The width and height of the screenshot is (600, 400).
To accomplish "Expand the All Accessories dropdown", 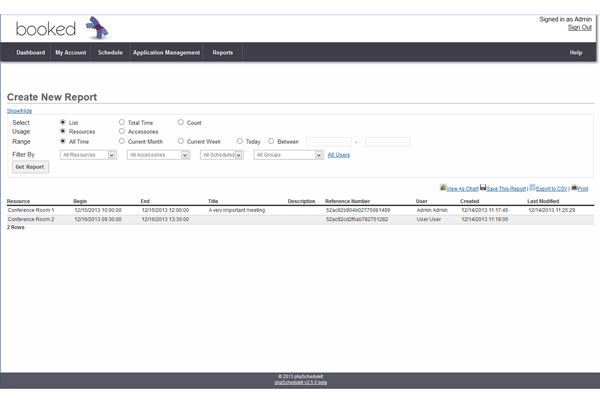I will pyautogui.click(x=158, y=155).
